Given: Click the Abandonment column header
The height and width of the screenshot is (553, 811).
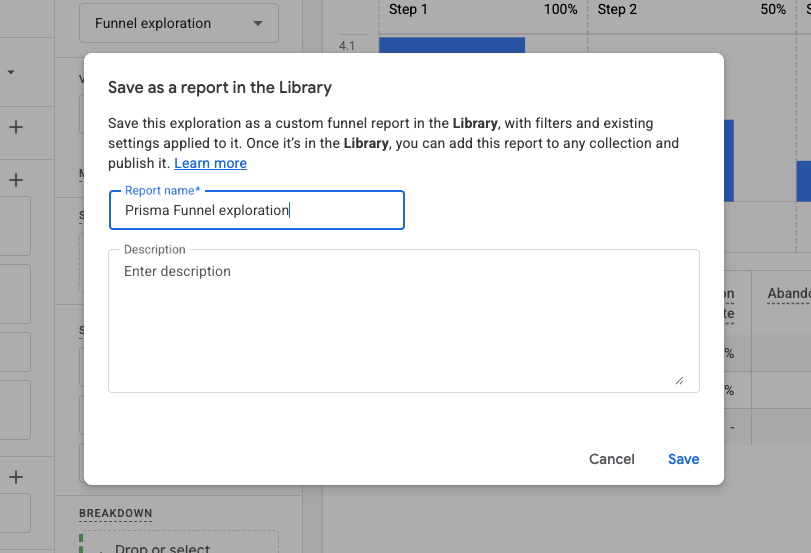Looking at the screenshot, I should click(x=788, y=293).
